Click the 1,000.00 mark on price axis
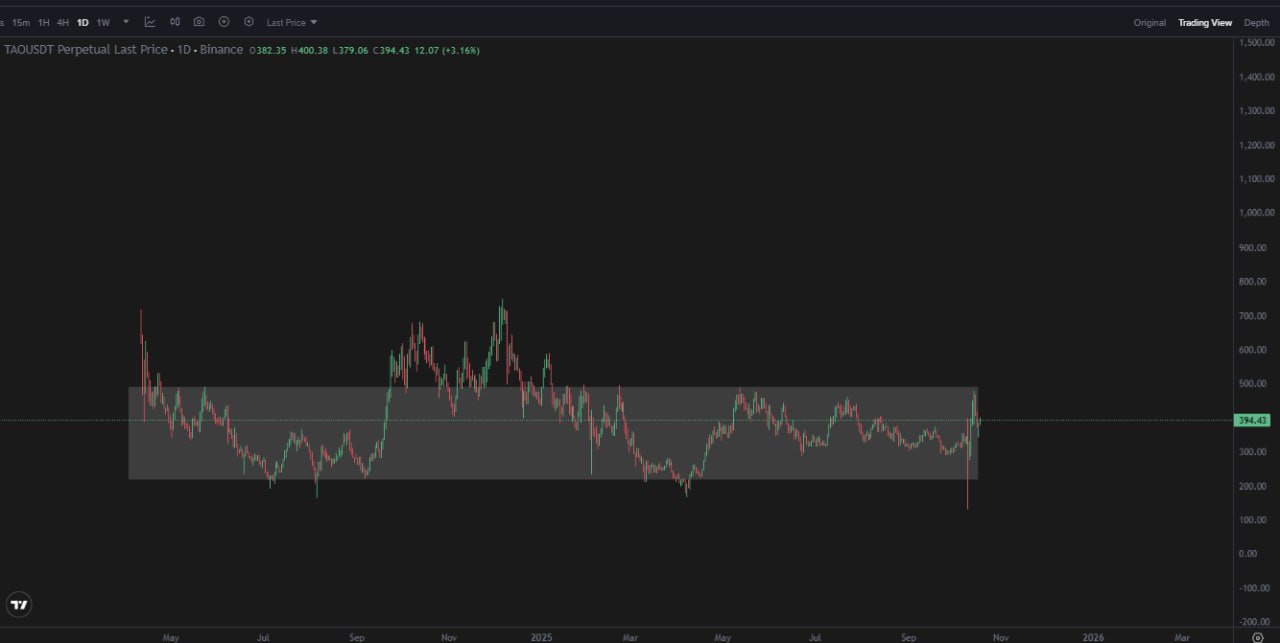 click(1255, 213)
